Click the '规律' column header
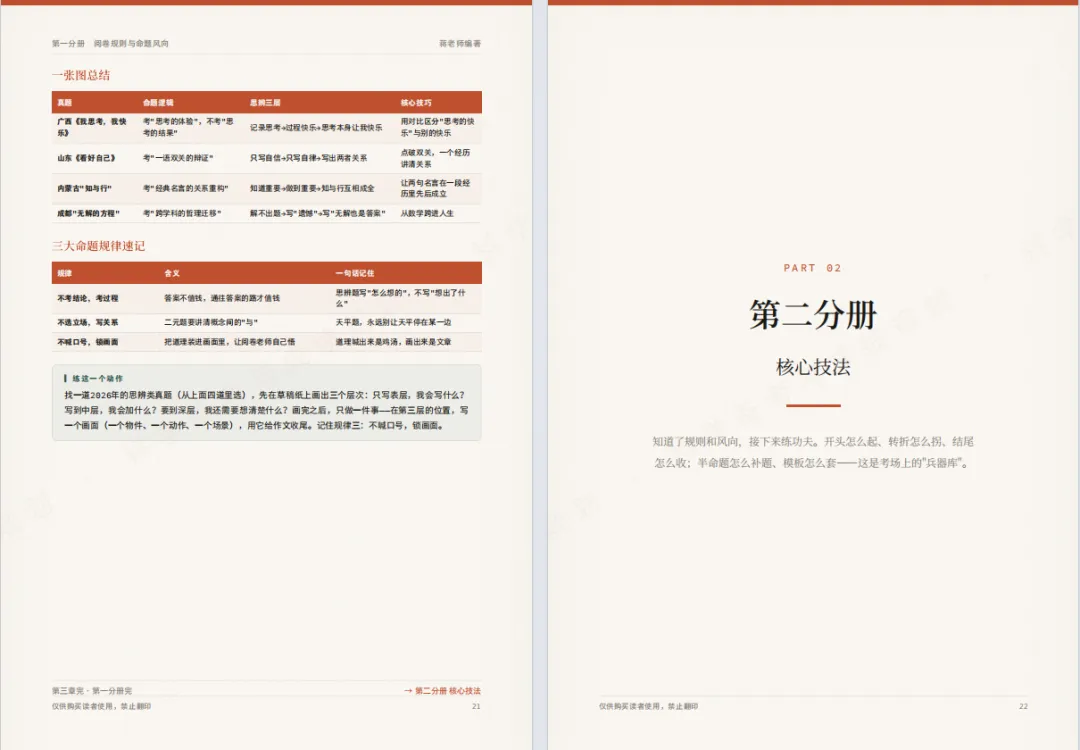This screenshot has width=1080, height=750. click(65, 273)
